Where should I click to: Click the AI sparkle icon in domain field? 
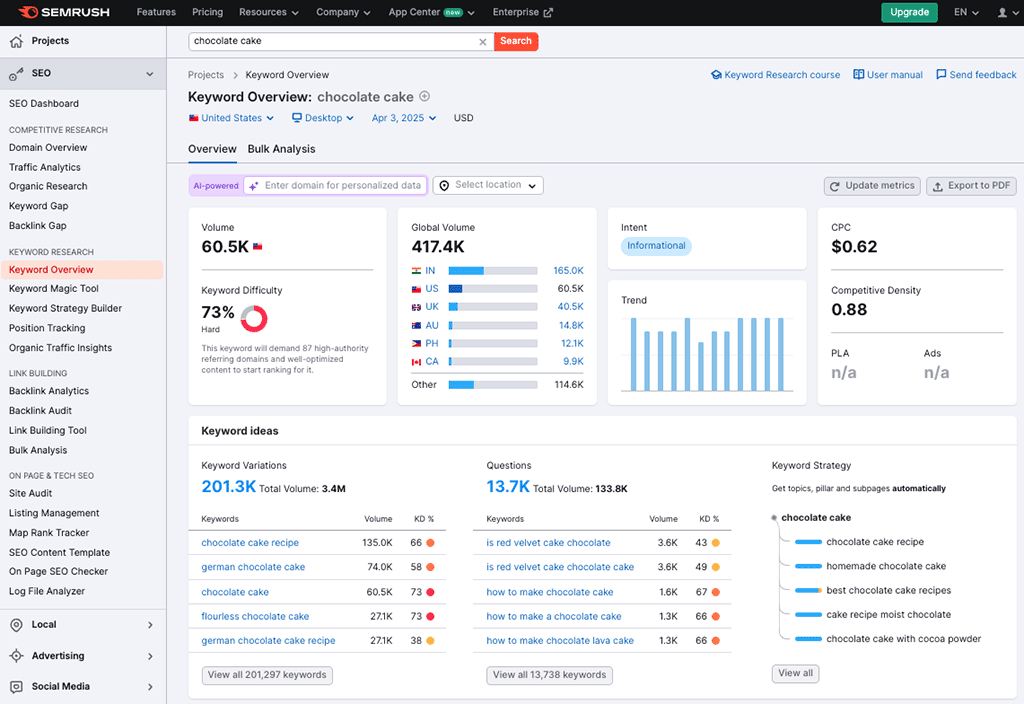[253, 186]
